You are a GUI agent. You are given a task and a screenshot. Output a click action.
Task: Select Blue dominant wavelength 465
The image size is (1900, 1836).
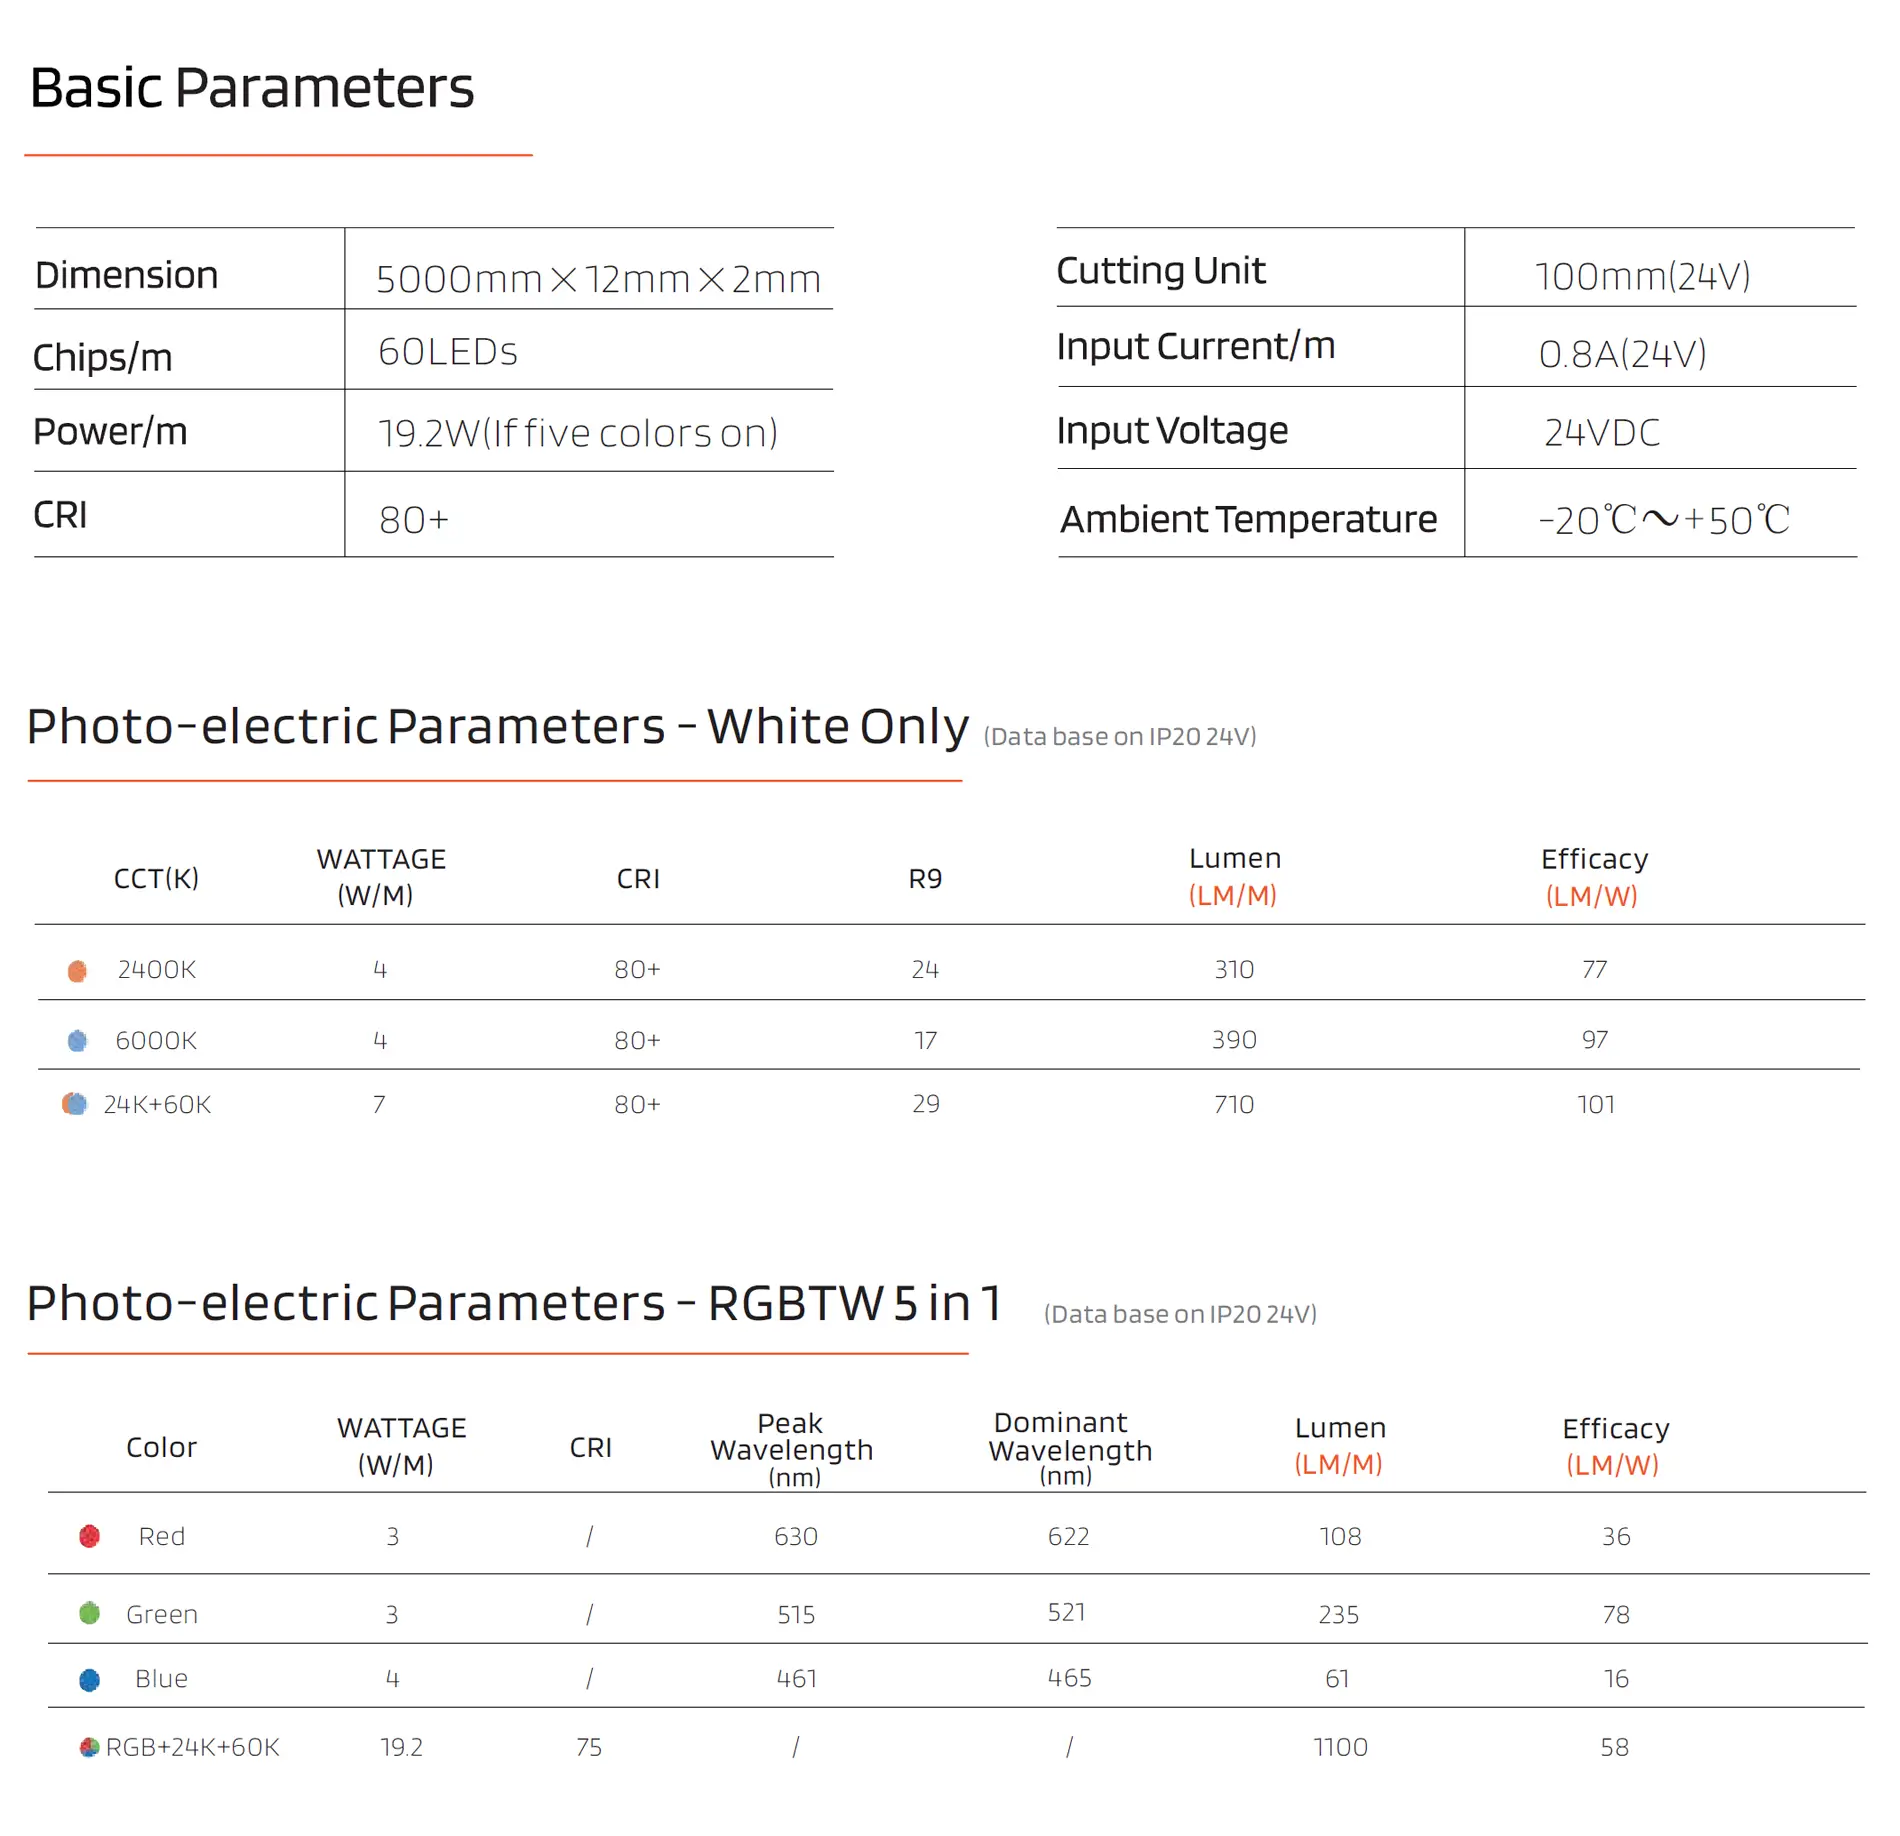click(1069, 1678)
